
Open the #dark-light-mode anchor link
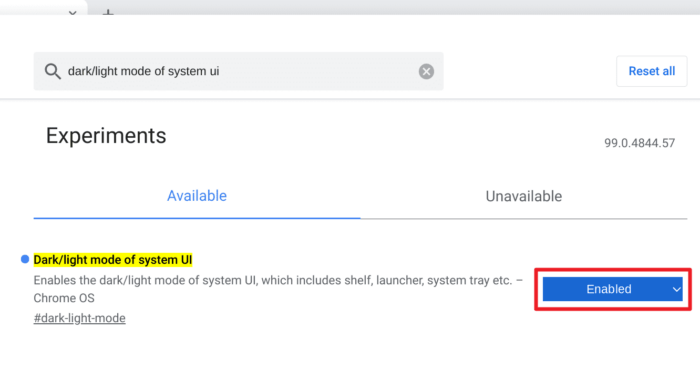79,318
